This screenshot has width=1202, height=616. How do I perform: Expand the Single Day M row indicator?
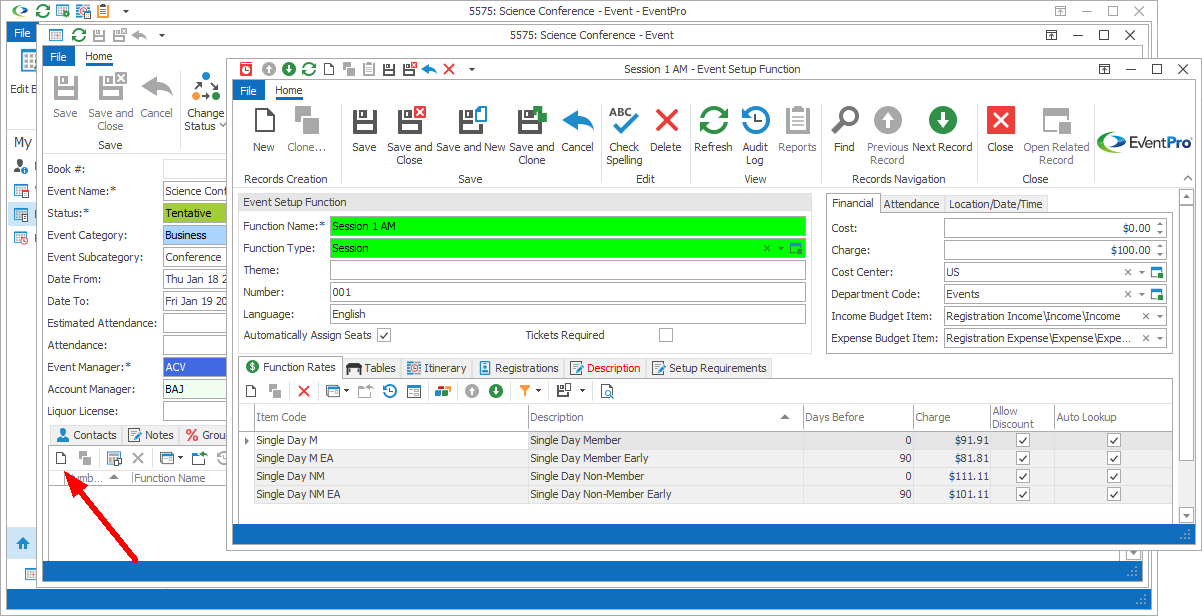tap(247, 440)
